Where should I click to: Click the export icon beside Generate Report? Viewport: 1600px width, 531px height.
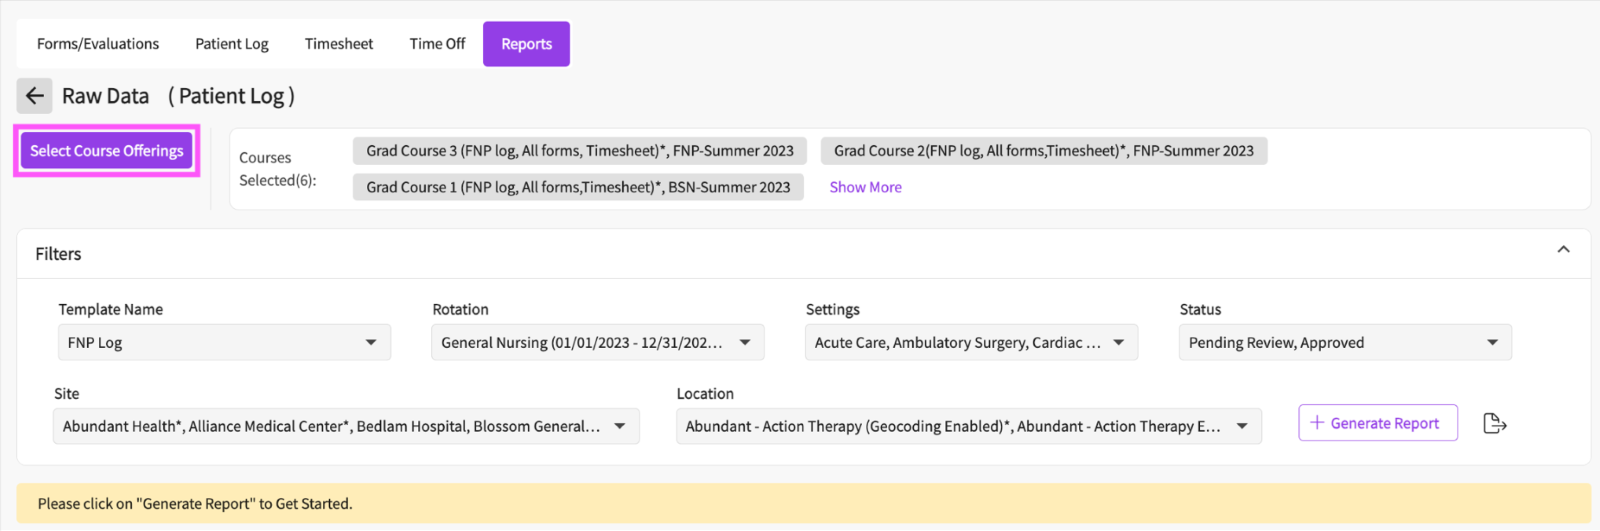[1494, 424]
